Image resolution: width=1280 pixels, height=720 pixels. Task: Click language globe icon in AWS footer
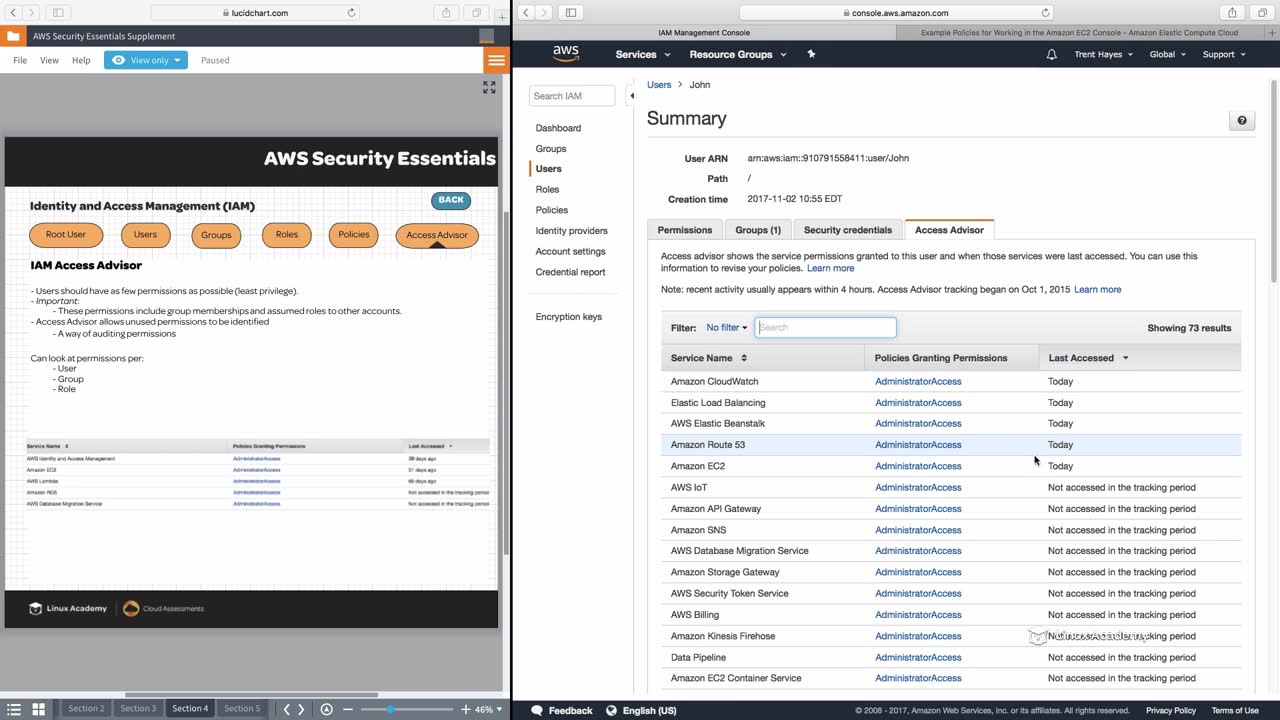coord(612,711)
